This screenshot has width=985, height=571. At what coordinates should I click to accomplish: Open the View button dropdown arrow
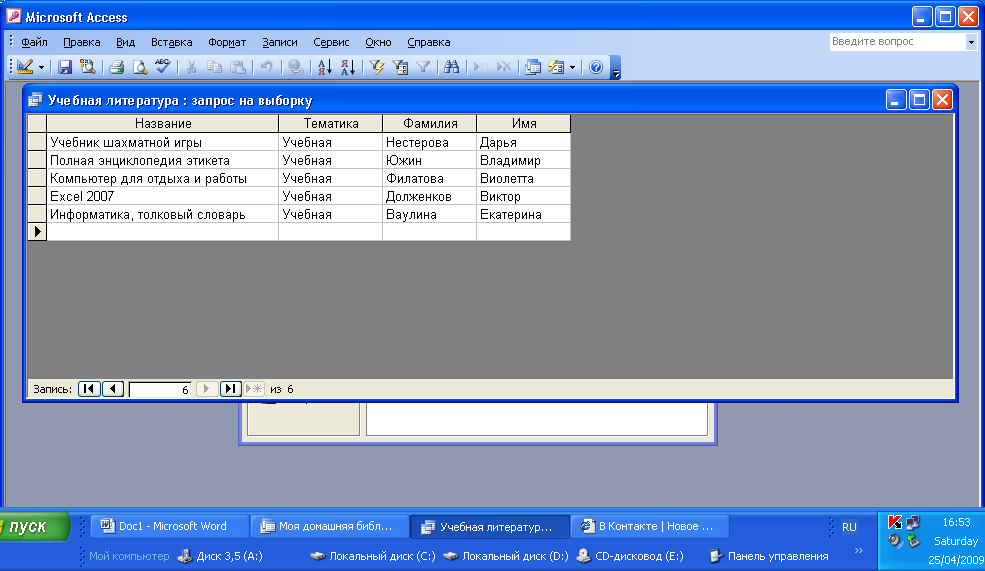tap(41, 67)
